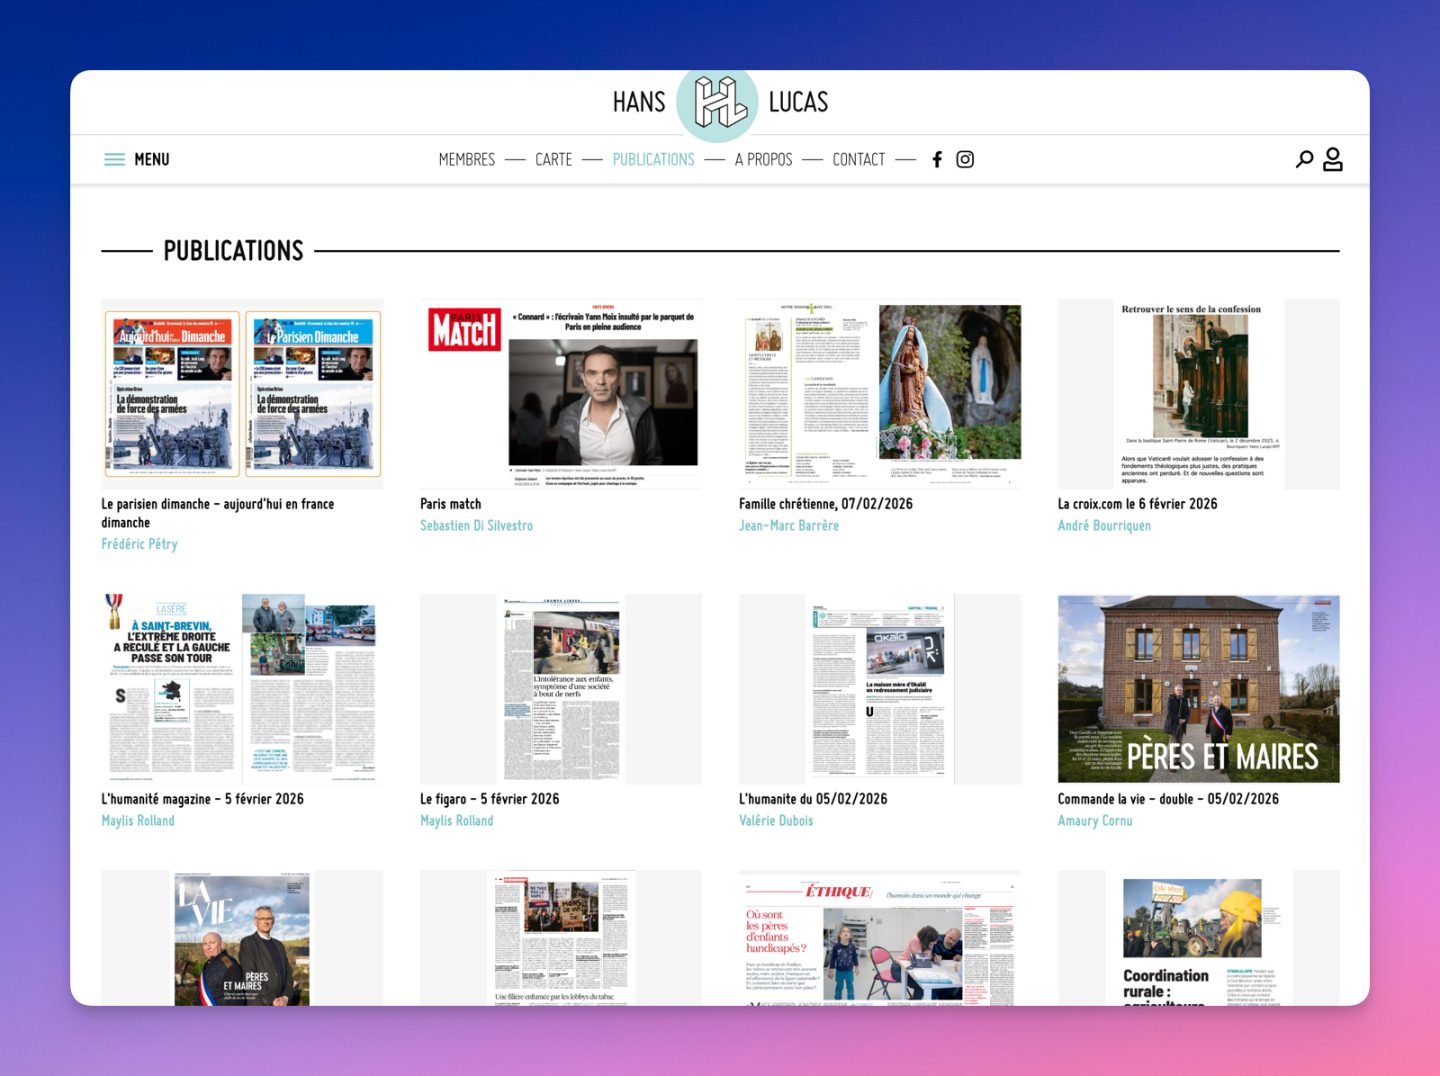
Task: Click the HANS wordmark text
Action: click(639, 102)
